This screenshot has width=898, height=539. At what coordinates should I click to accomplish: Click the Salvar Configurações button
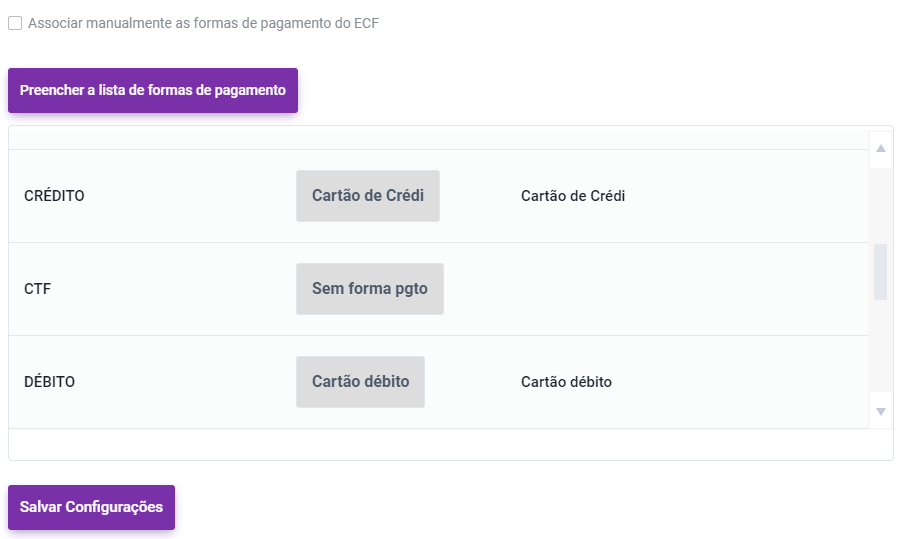(91, 507)
